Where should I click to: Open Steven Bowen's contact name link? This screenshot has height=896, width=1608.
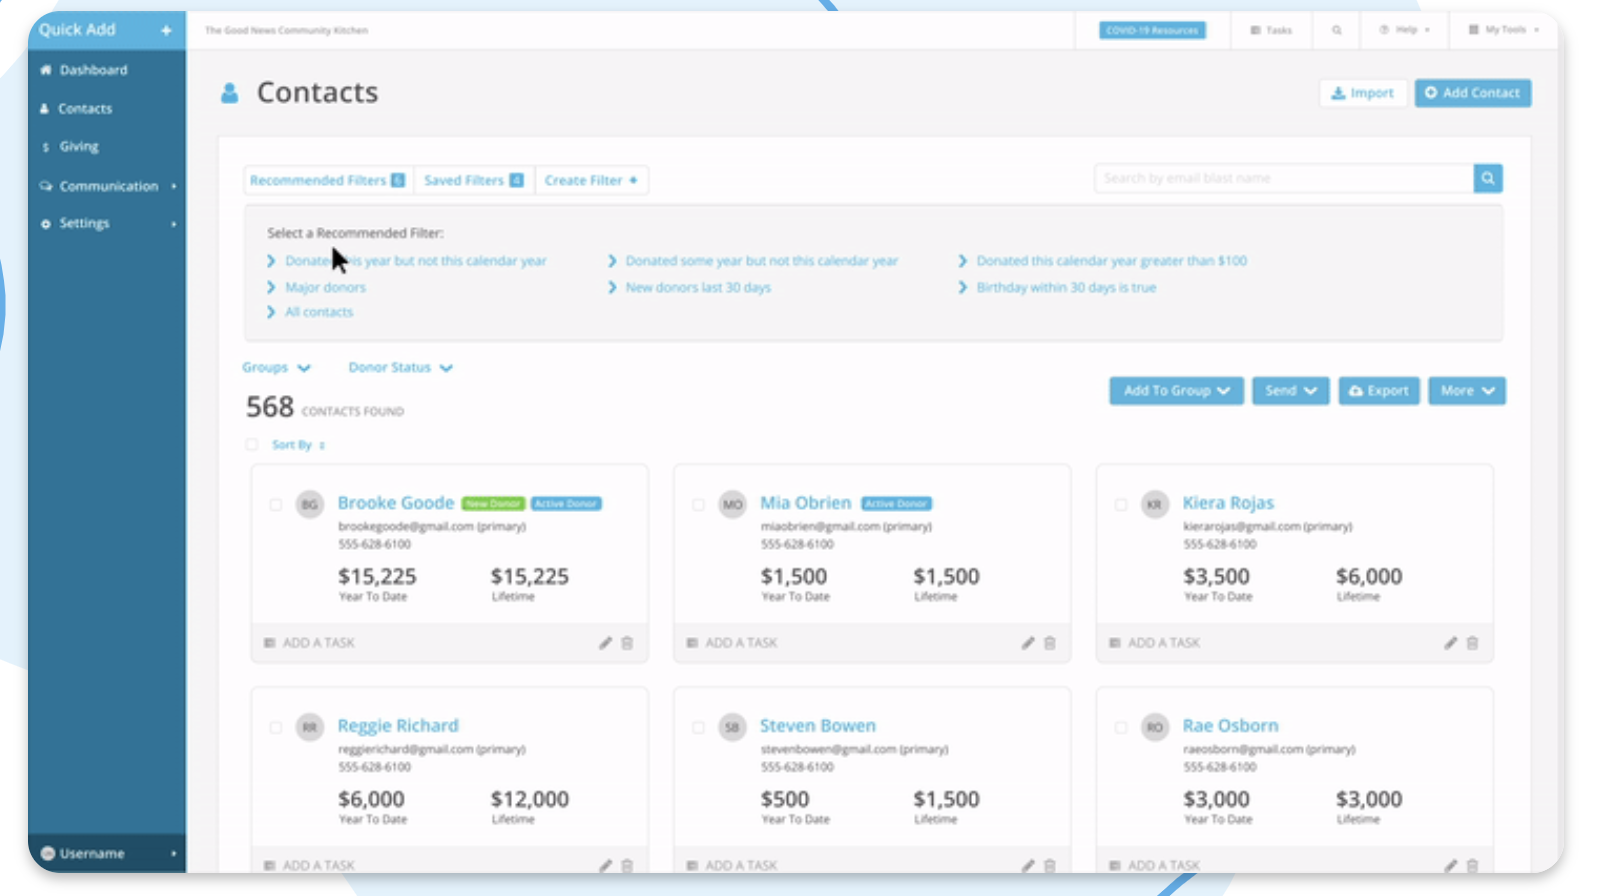point(818,726)
